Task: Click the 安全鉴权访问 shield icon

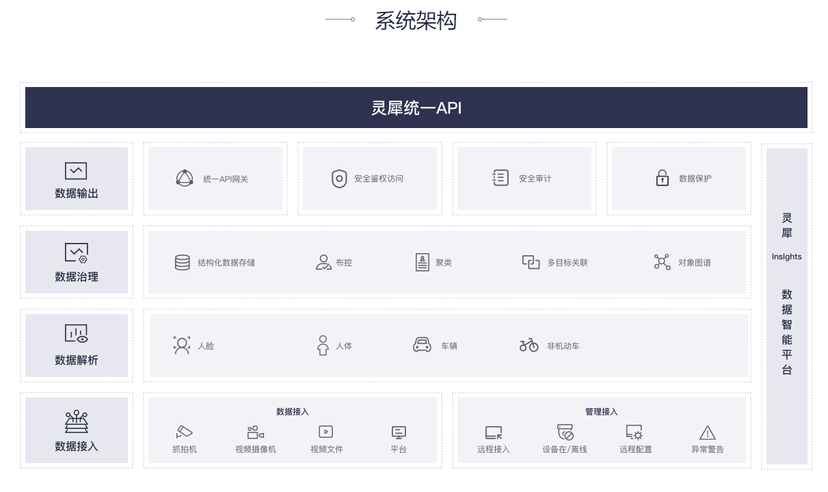Action: pos(339,178)
